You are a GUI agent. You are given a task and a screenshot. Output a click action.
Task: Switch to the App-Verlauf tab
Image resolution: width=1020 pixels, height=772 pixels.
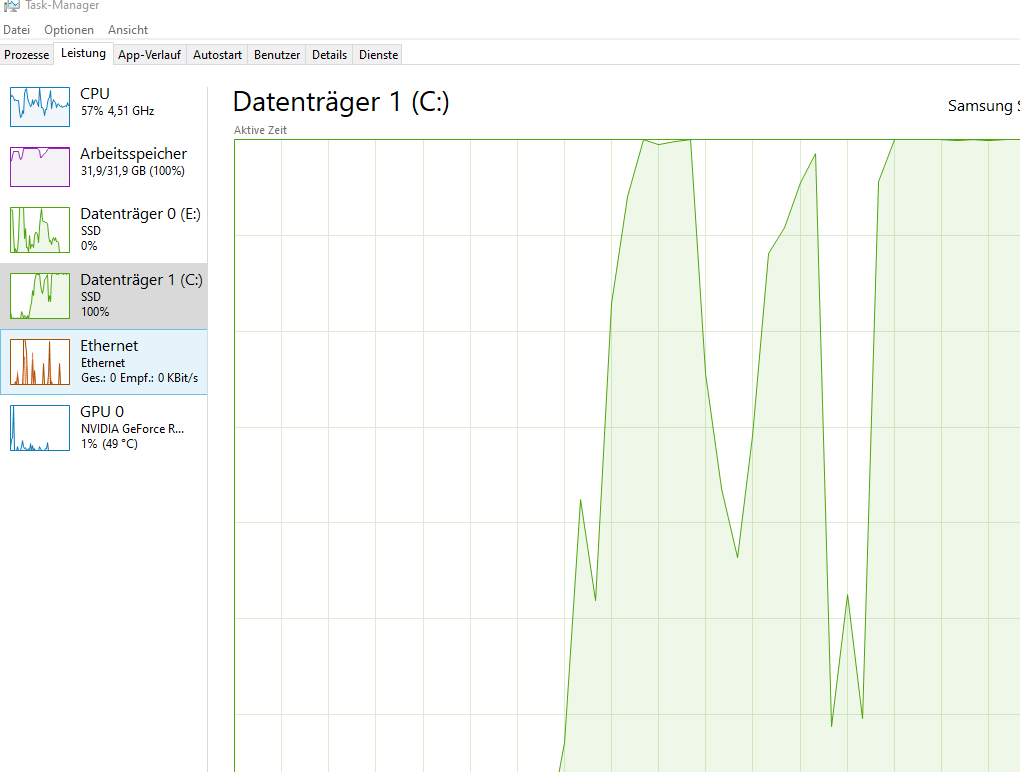tap(149, 55)
